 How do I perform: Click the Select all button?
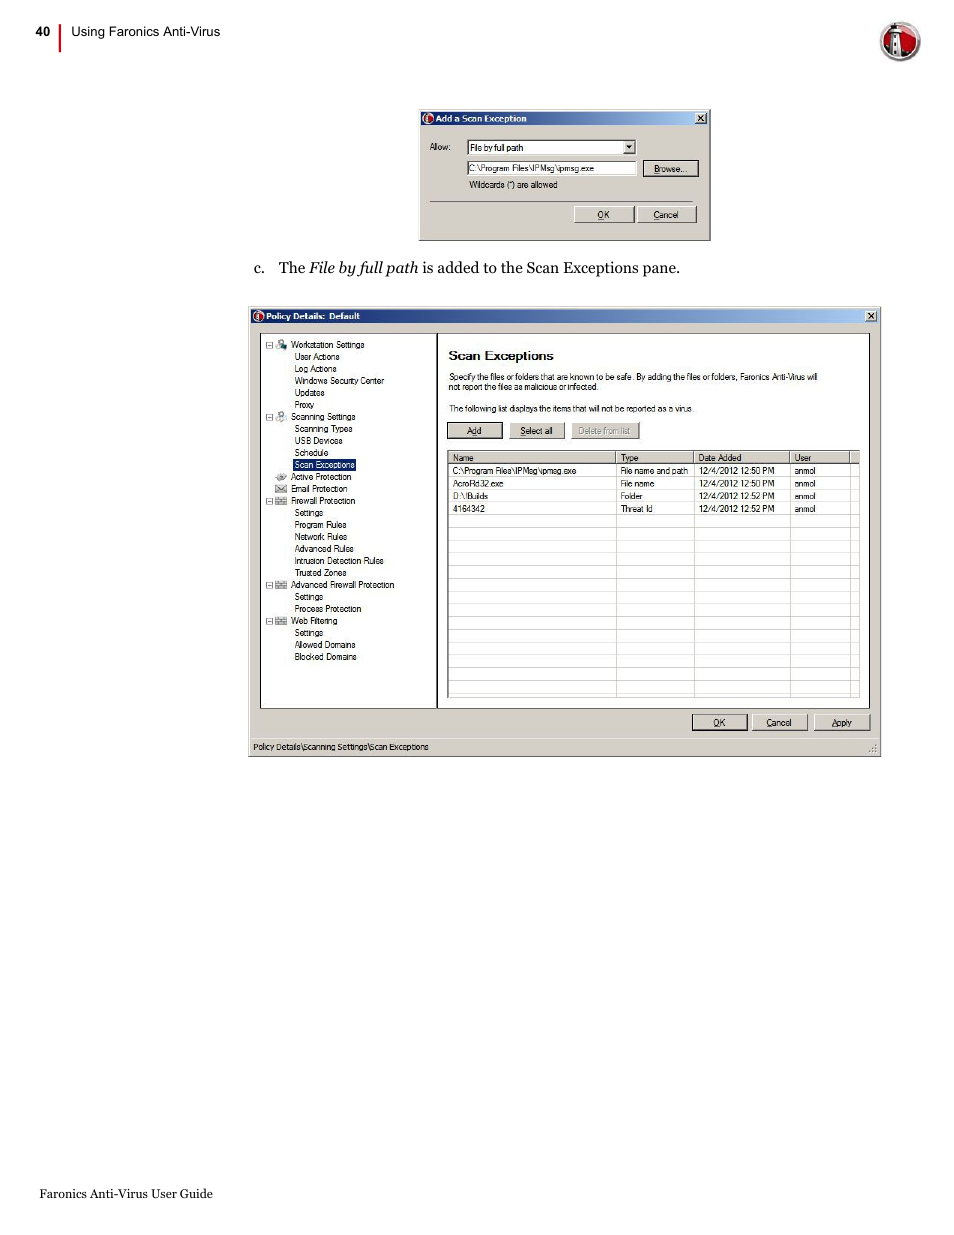pyautogui.click(x=537, y=430)
